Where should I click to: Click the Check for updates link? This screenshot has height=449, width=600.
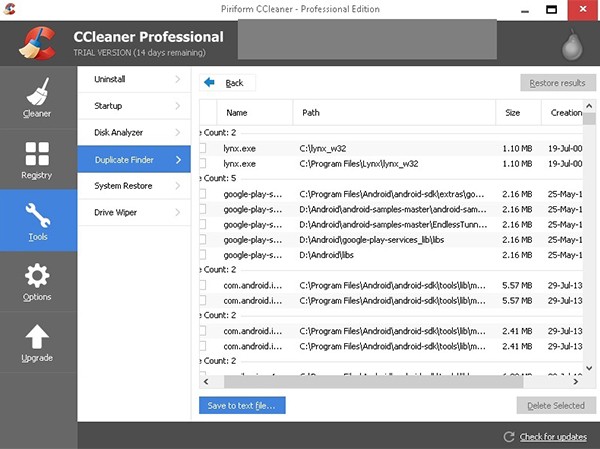pos(550,436)
